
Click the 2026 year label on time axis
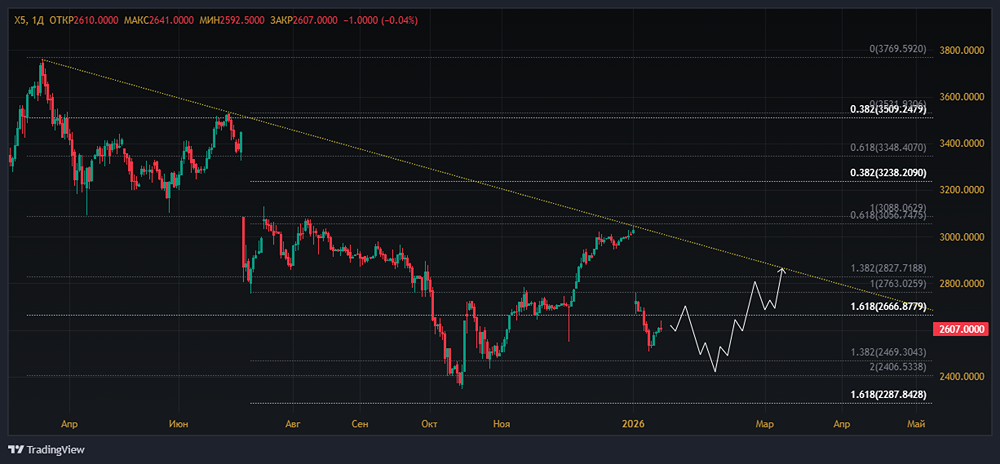click(x=633, y=424)
